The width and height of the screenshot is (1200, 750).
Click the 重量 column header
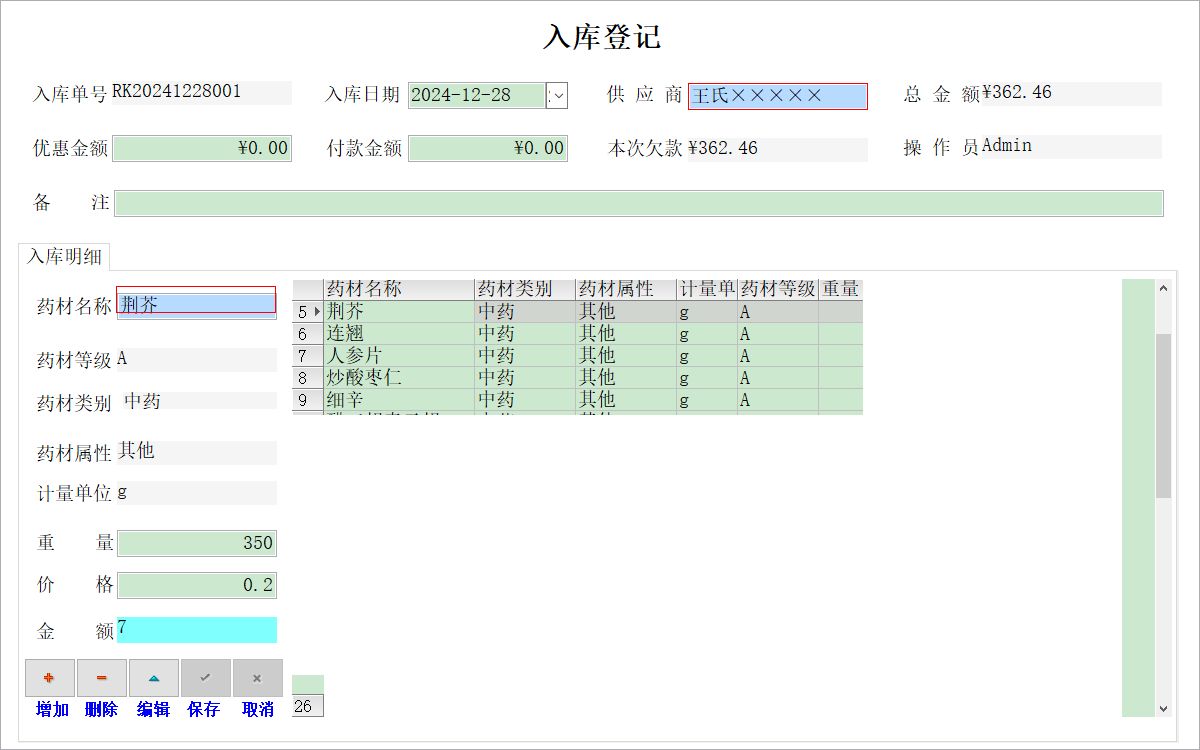click(841, 289)
